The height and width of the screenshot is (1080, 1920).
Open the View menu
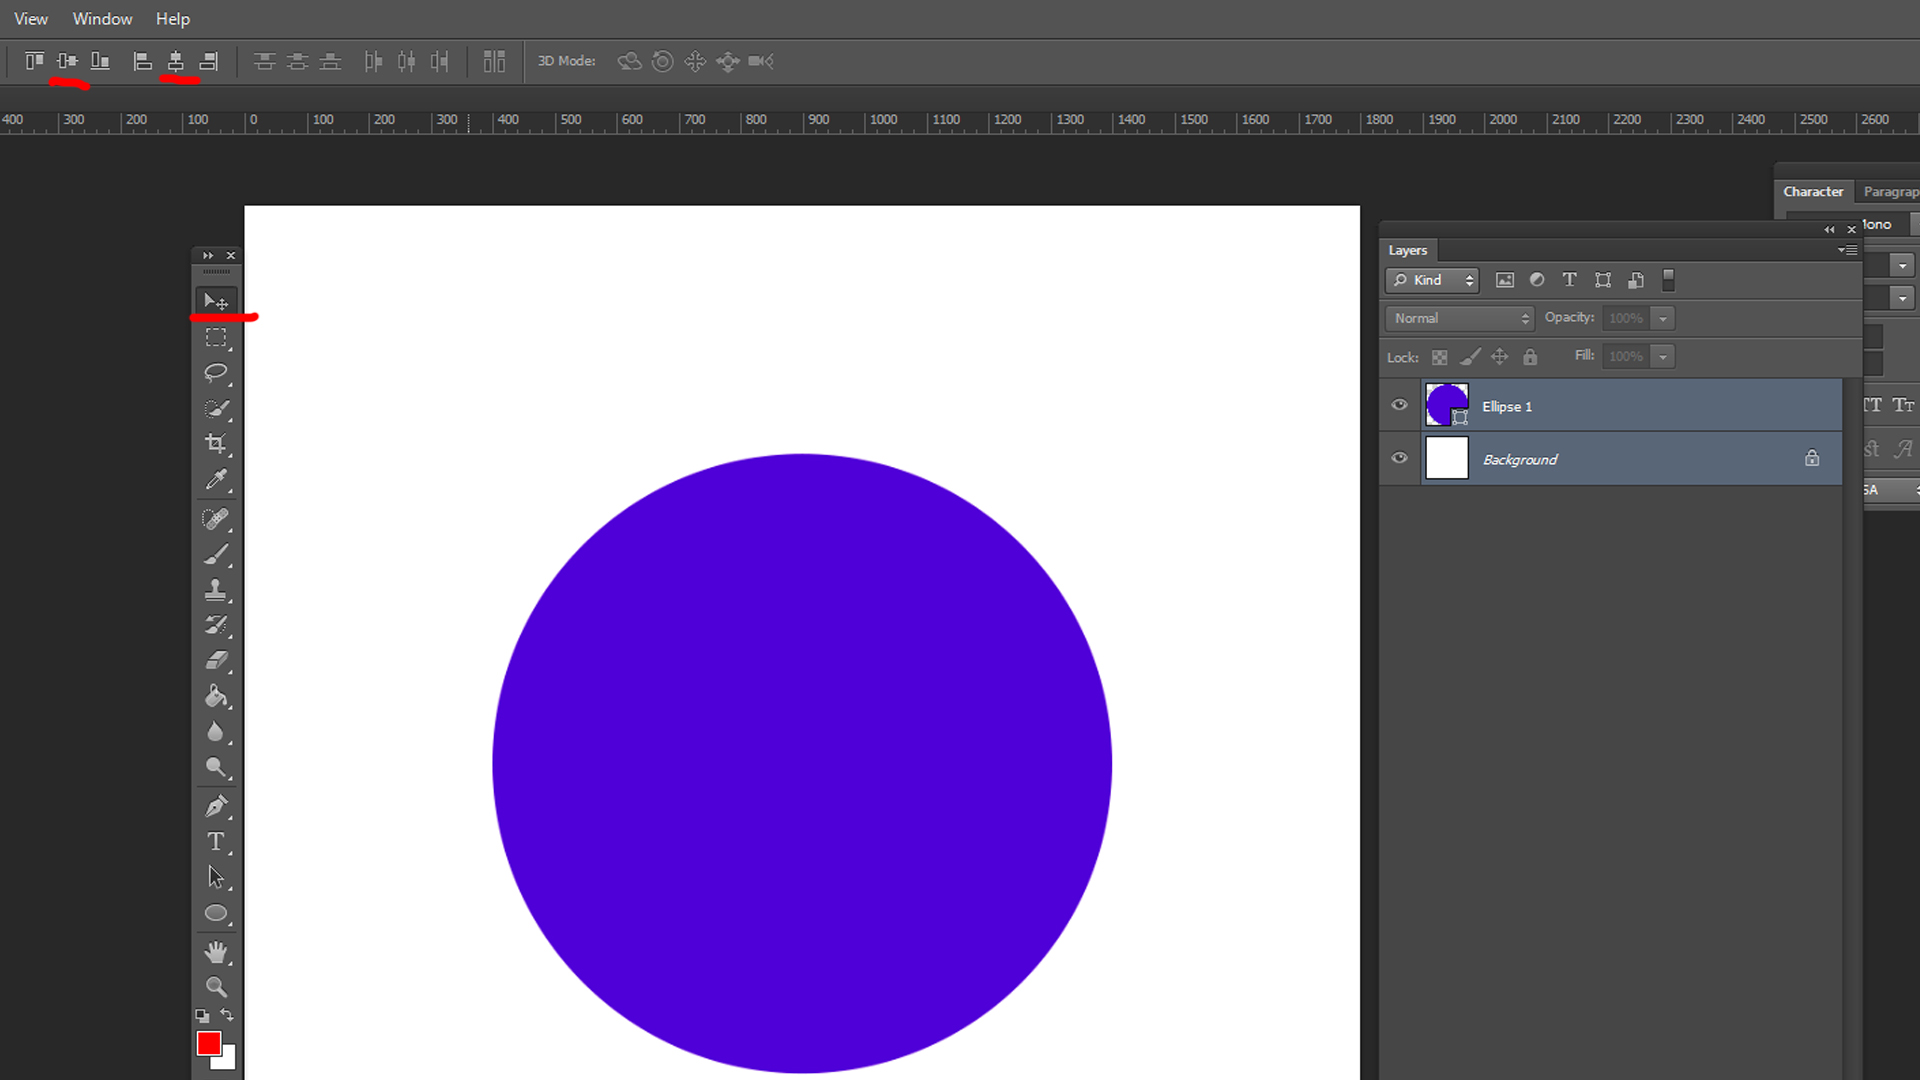31,19
